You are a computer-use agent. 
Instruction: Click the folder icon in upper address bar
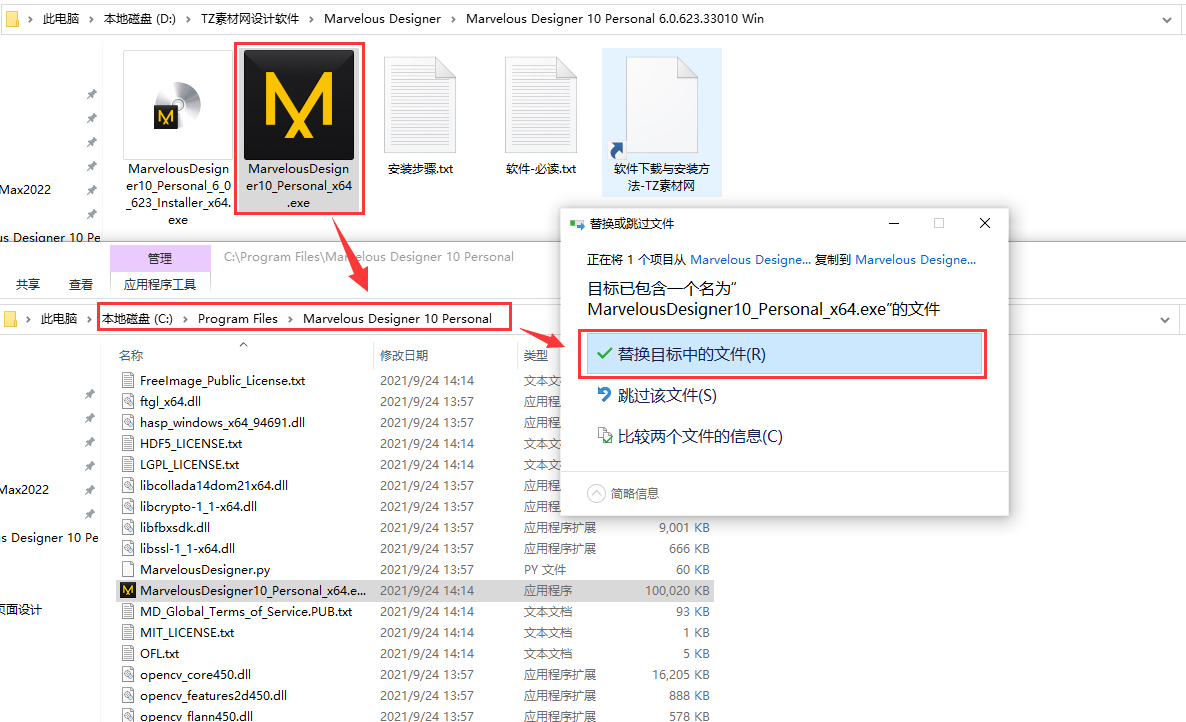tap(11, 18)
